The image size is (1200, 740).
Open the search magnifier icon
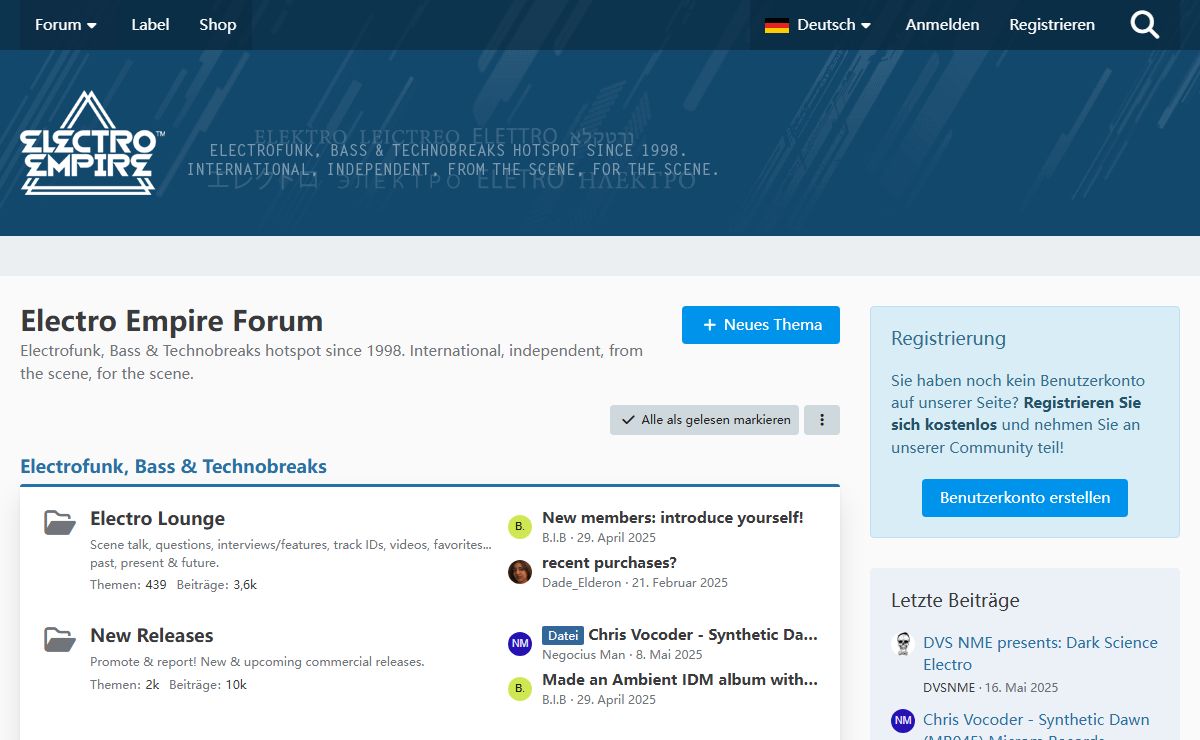pos(1145,25)
